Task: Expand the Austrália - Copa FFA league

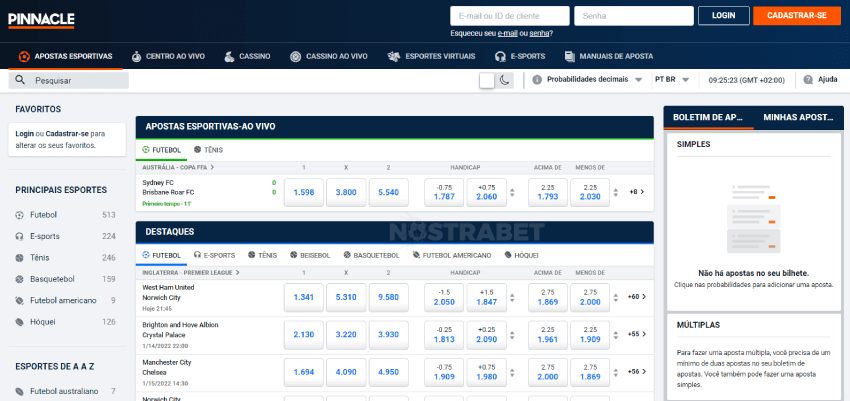Action: 178,167
